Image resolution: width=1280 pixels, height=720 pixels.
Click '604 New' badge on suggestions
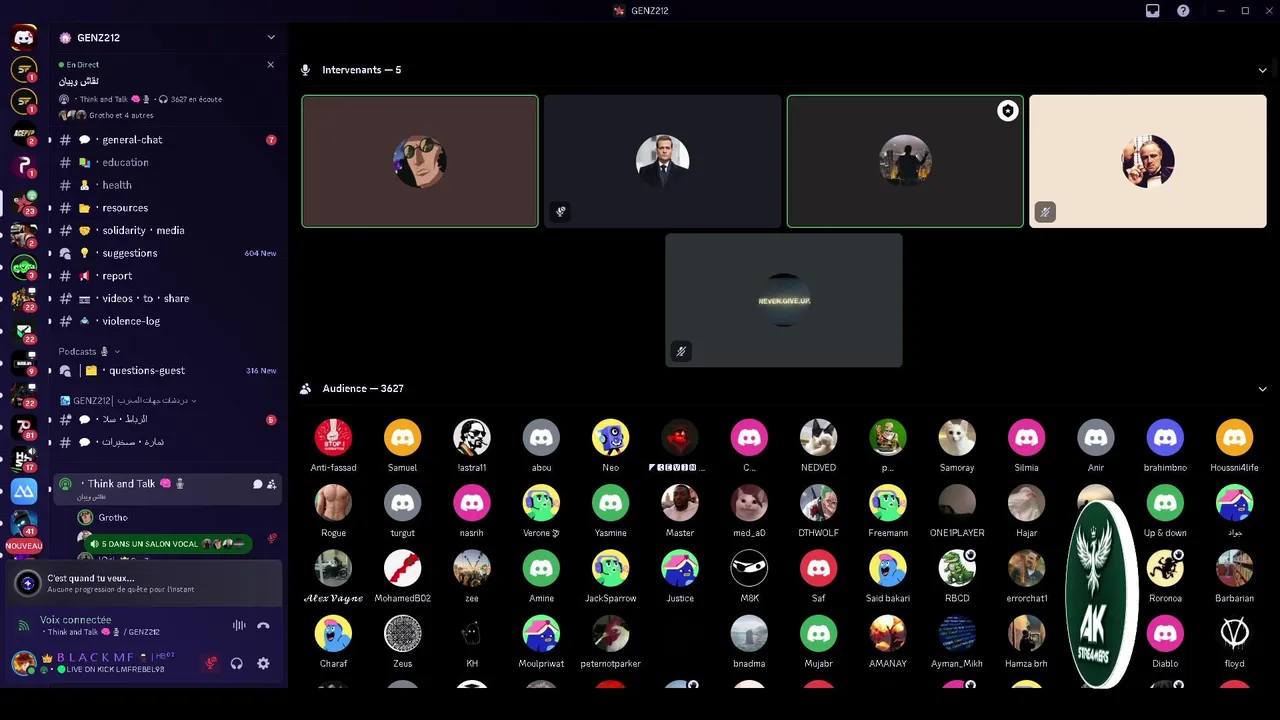click(x=260, y=253)
